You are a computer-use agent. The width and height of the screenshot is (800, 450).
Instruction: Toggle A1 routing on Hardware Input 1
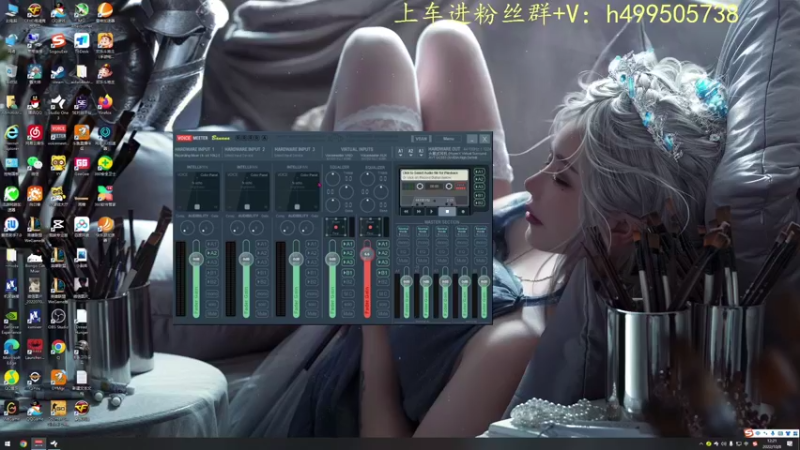tap(212, 244)
